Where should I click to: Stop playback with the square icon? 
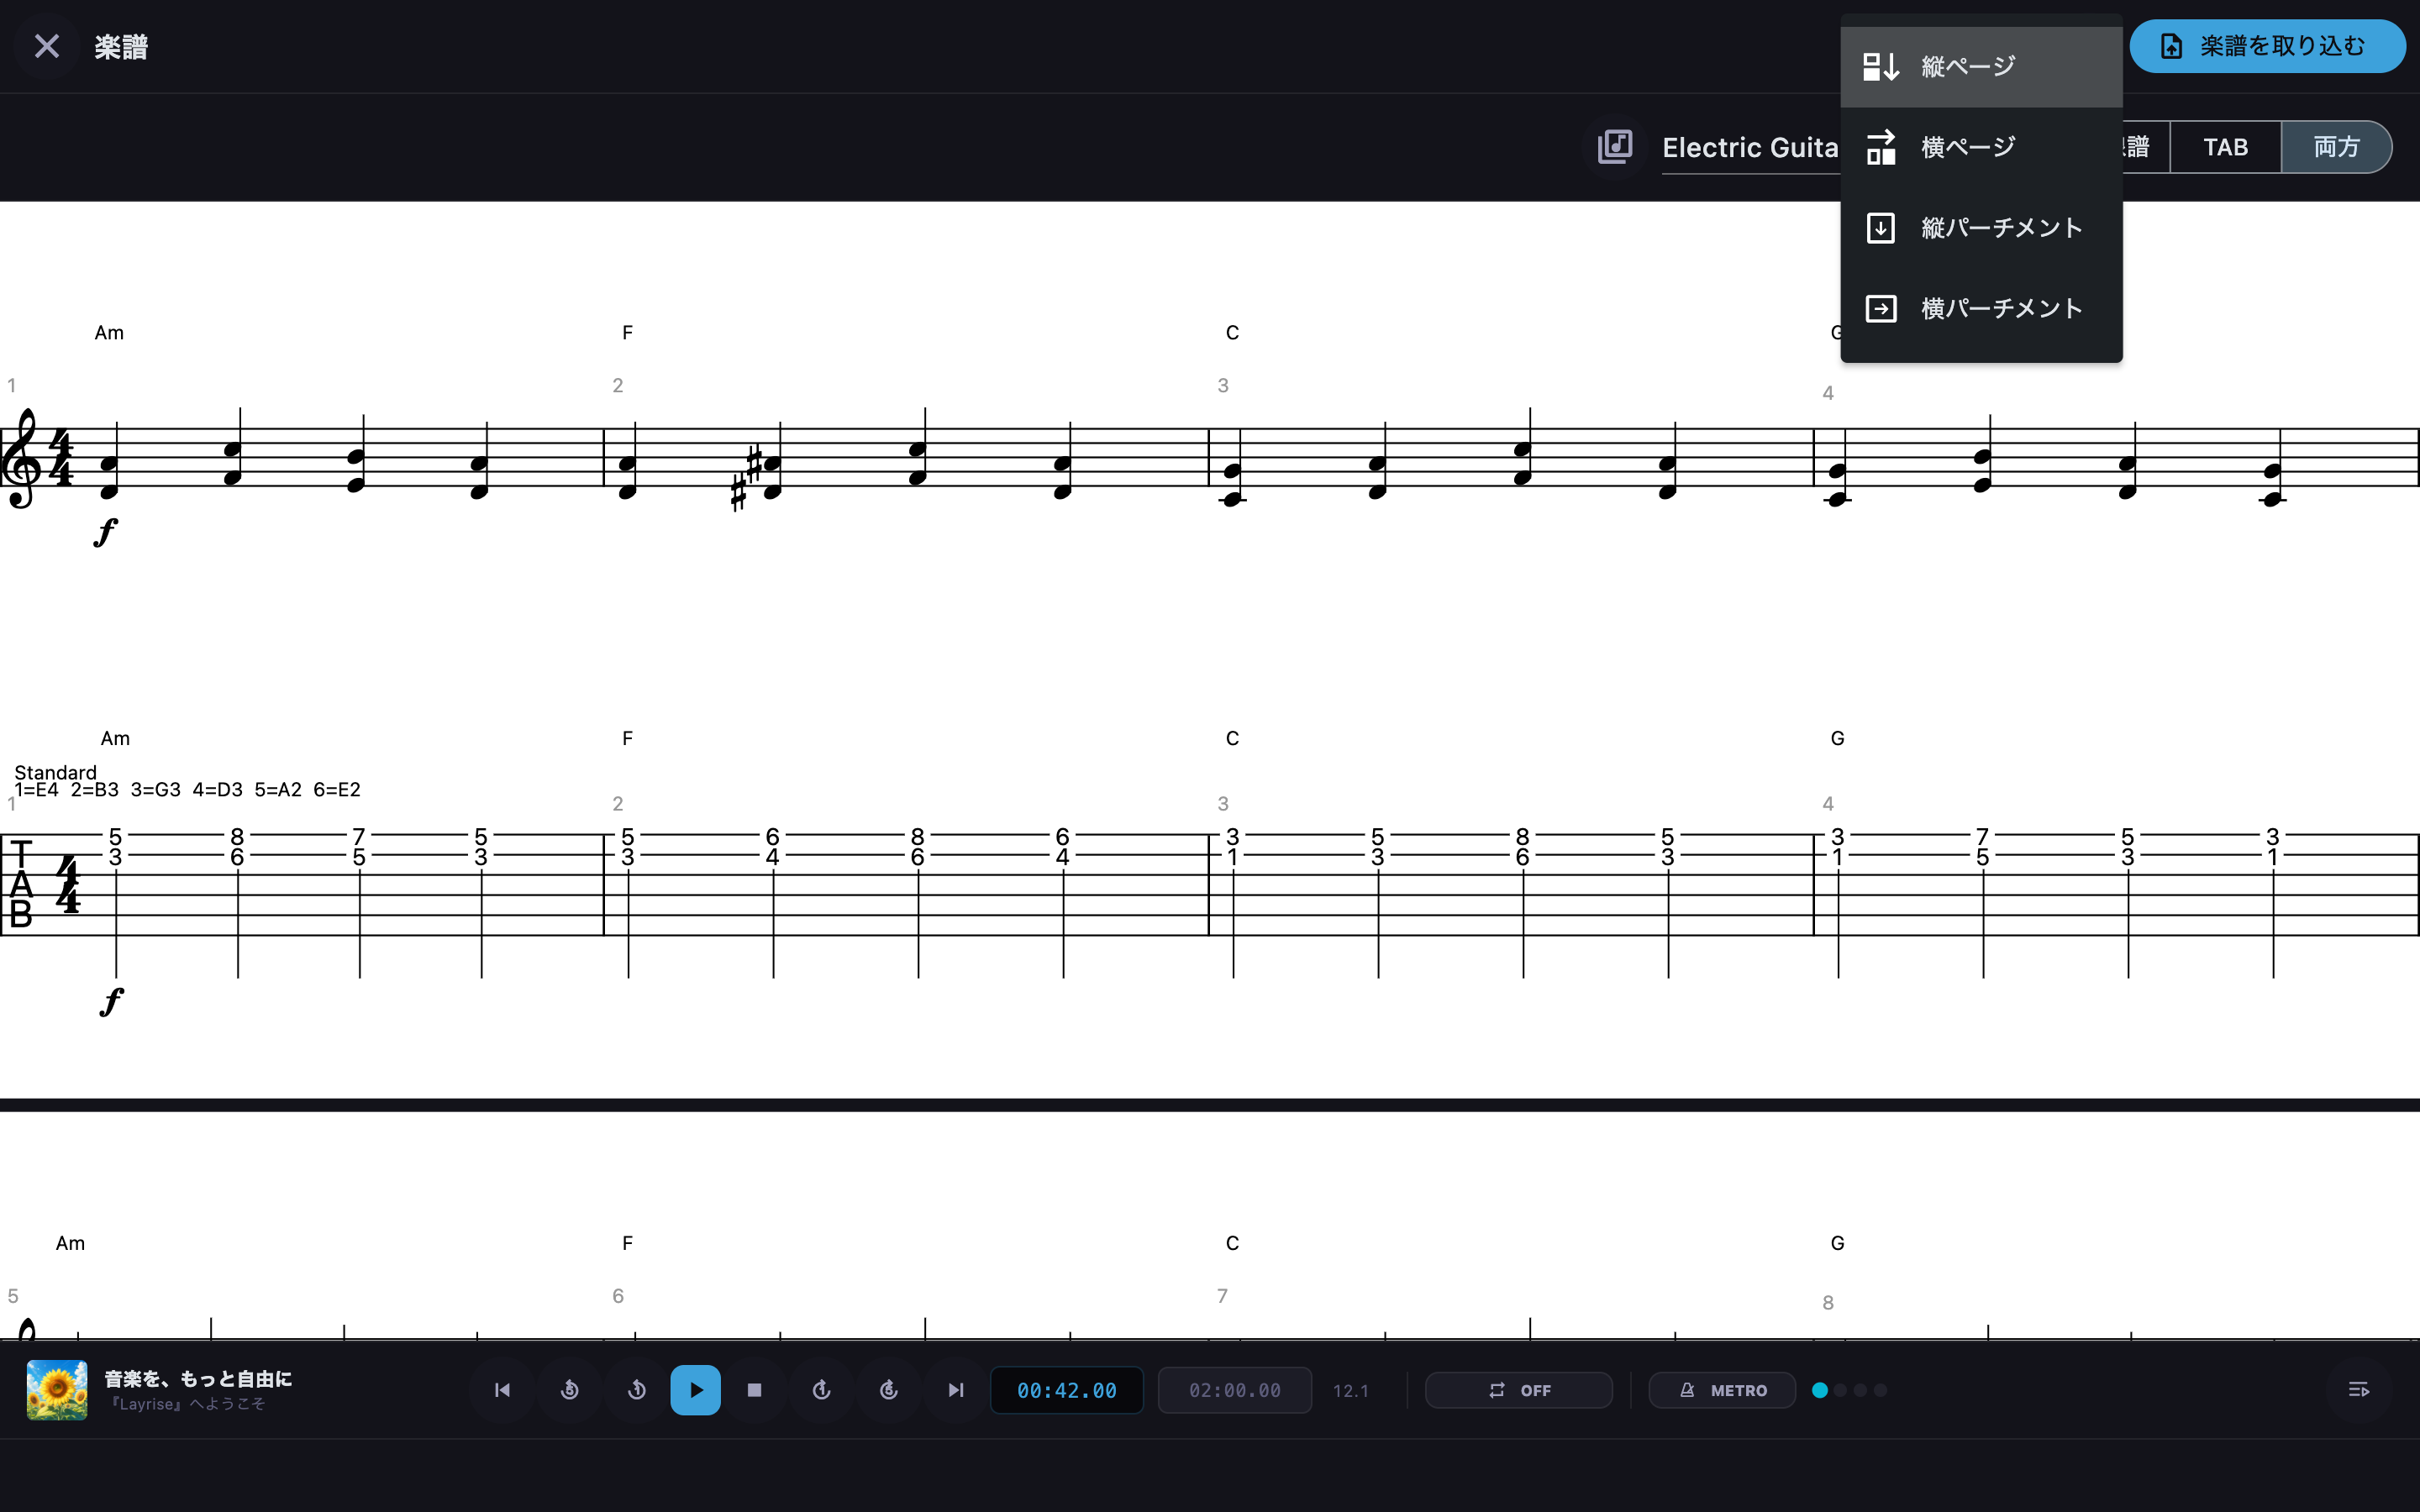[x=755, y=1390]
